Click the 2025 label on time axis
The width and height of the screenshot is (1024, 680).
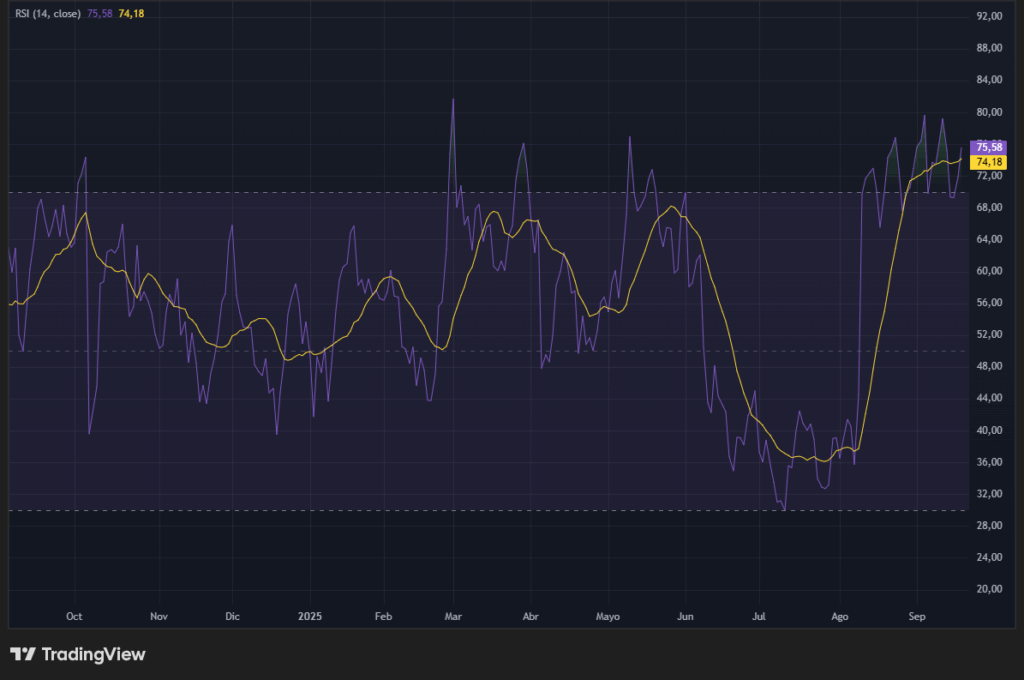pos(308,617)
